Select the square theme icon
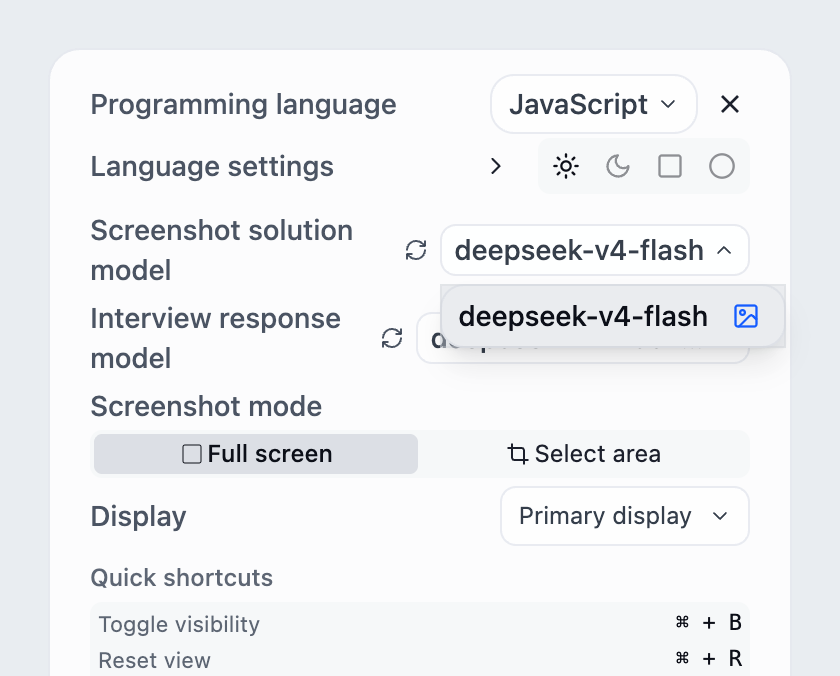The height and width of the screenshot is (676, 840). pyautogui.click(x=670, y=166)
